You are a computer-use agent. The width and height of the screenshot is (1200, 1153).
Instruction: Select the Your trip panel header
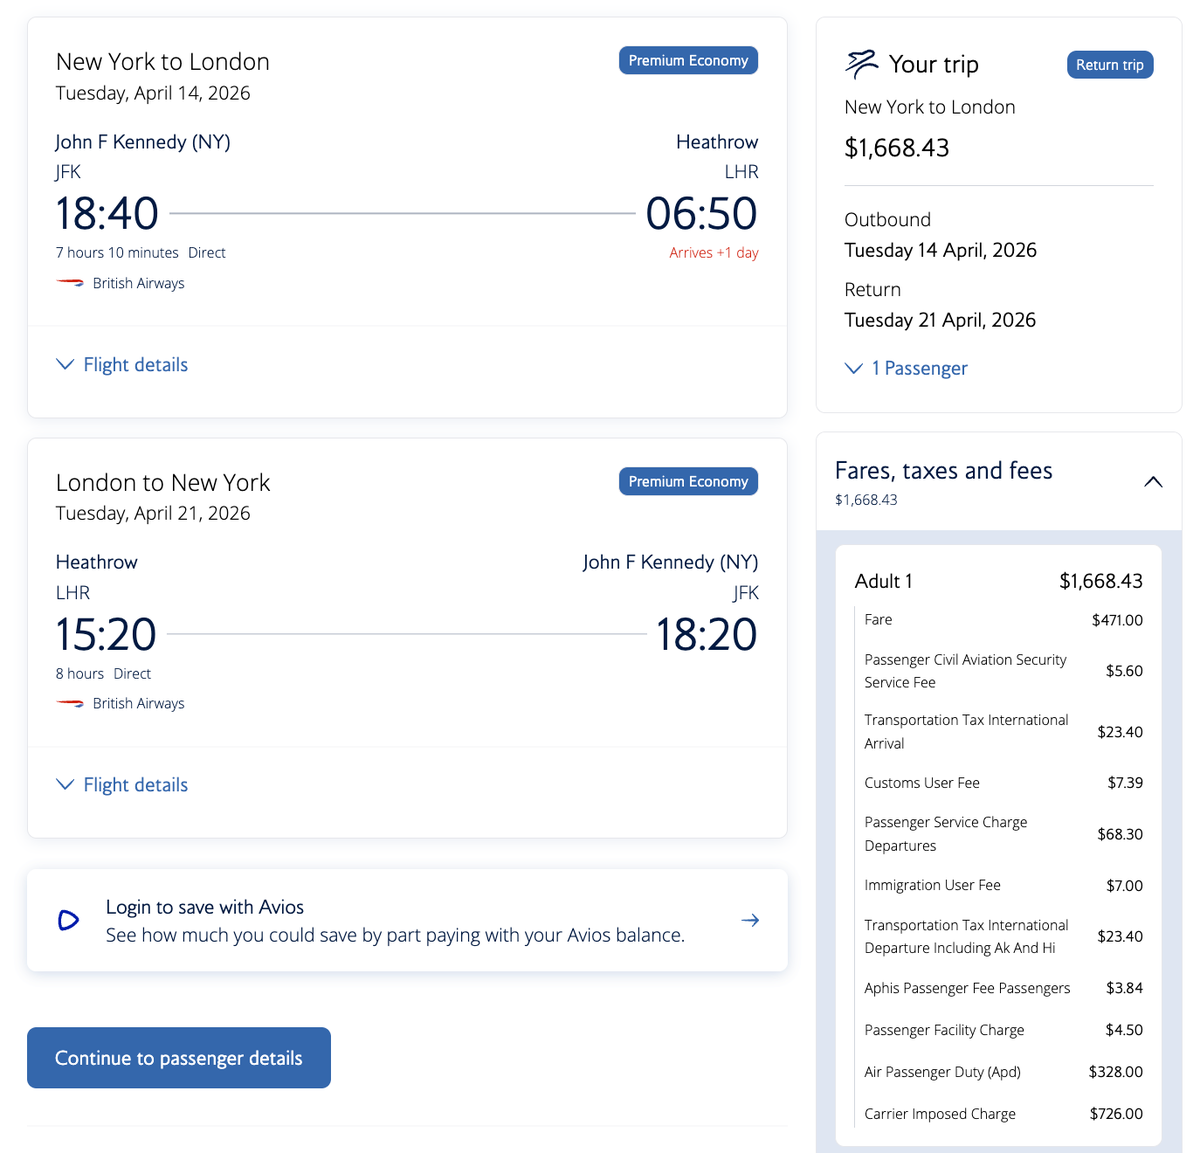coord(935,63)
